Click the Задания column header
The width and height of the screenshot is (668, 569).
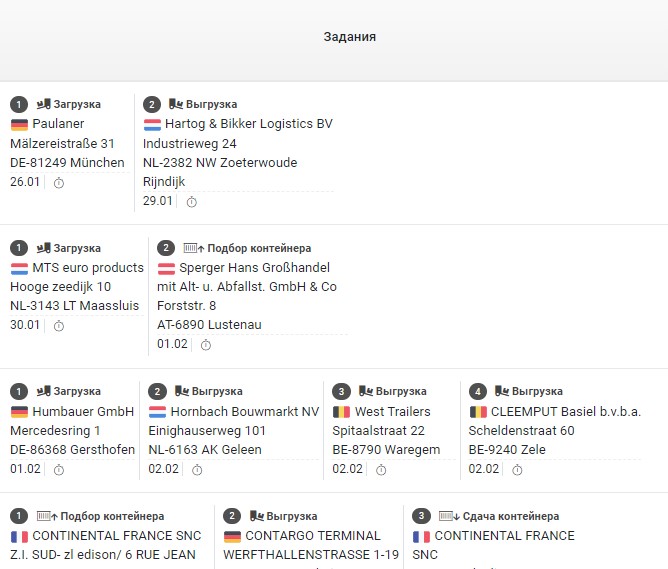(350, 37)
